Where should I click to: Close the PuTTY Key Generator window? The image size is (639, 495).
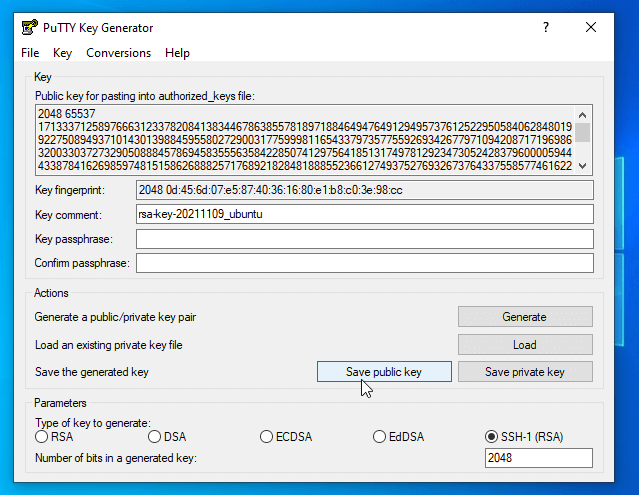click(x=591, y=27)
